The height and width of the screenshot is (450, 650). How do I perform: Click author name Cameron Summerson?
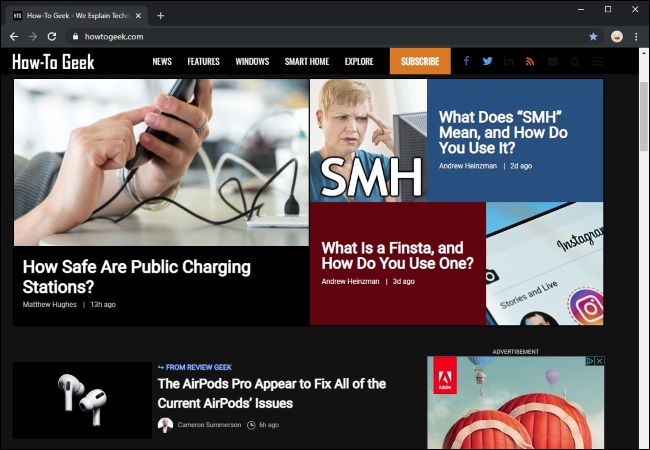[209, 425]
